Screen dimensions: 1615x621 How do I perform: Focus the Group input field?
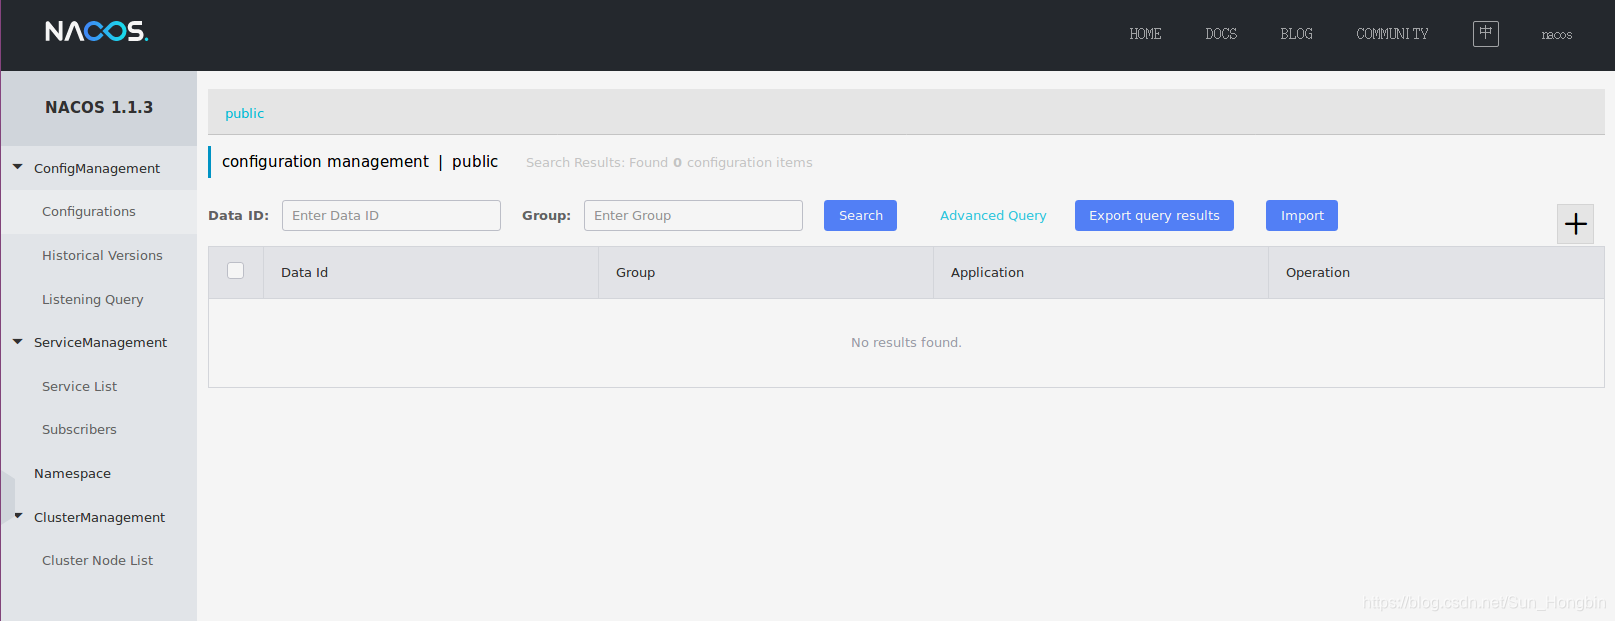[693, 216]
